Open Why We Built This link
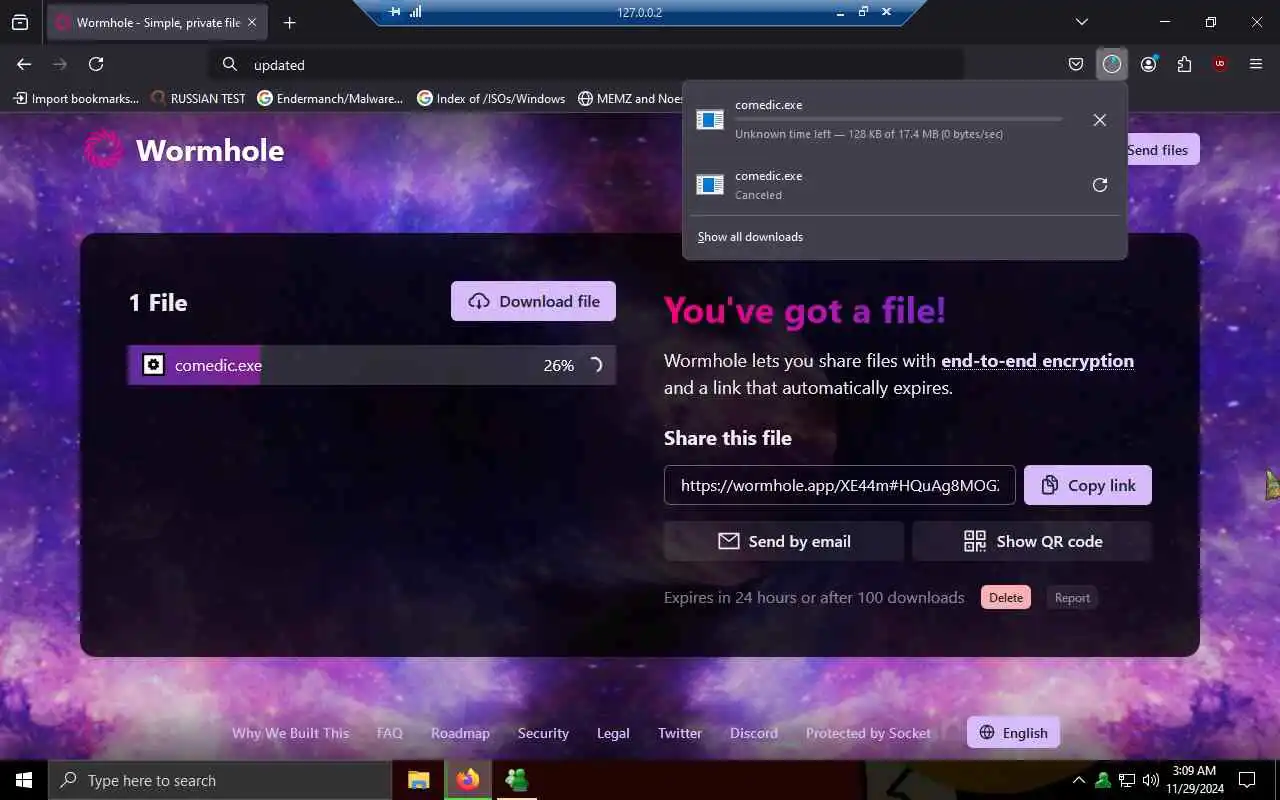The height and width of the screenshot is (800, 1280). point(291,733)
